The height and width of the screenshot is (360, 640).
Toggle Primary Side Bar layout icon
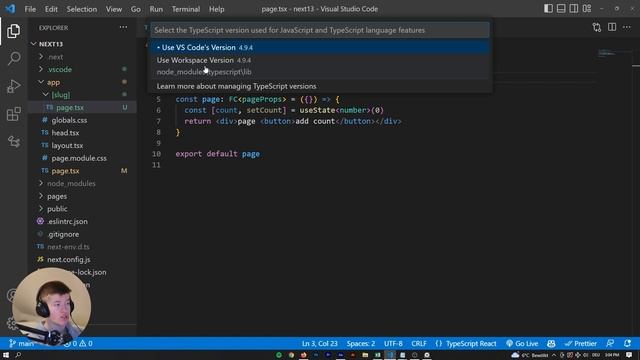click(x=548, y=9)
